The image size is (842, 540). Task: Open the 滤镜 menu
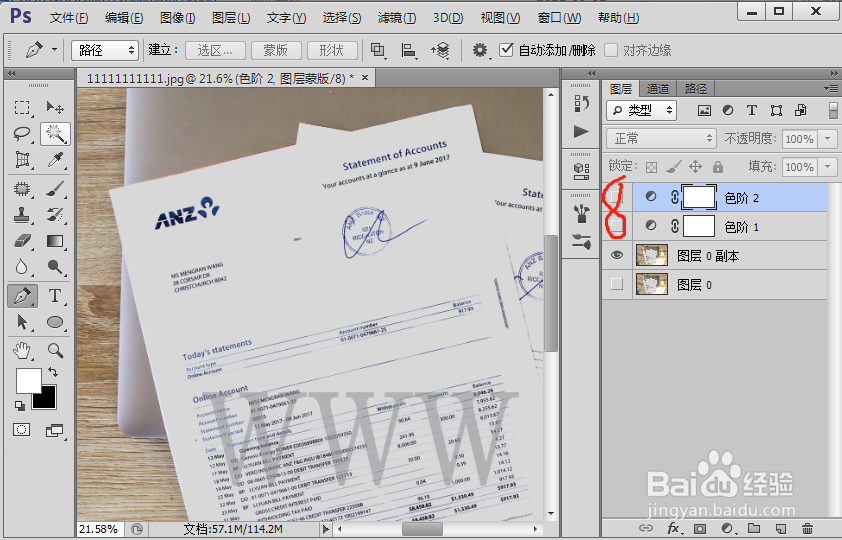point(396,18)
